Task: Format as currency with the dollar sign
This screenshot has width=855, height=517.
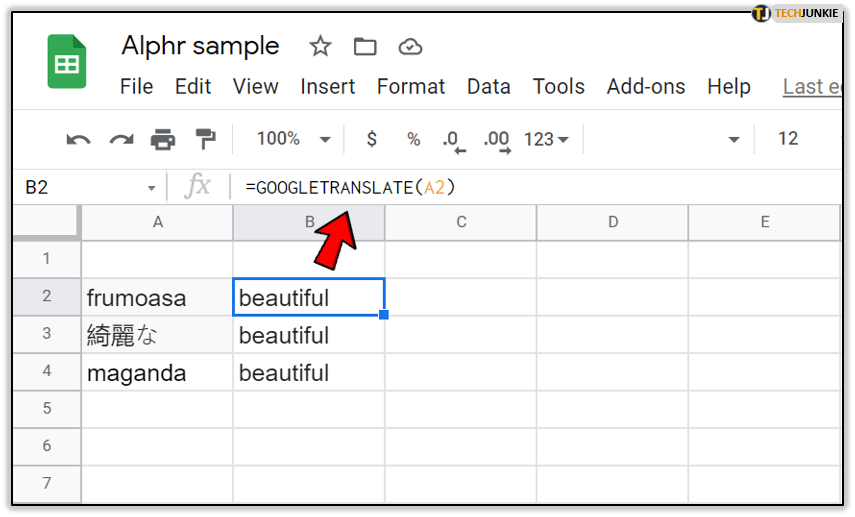Action: [x=372, y=139]
